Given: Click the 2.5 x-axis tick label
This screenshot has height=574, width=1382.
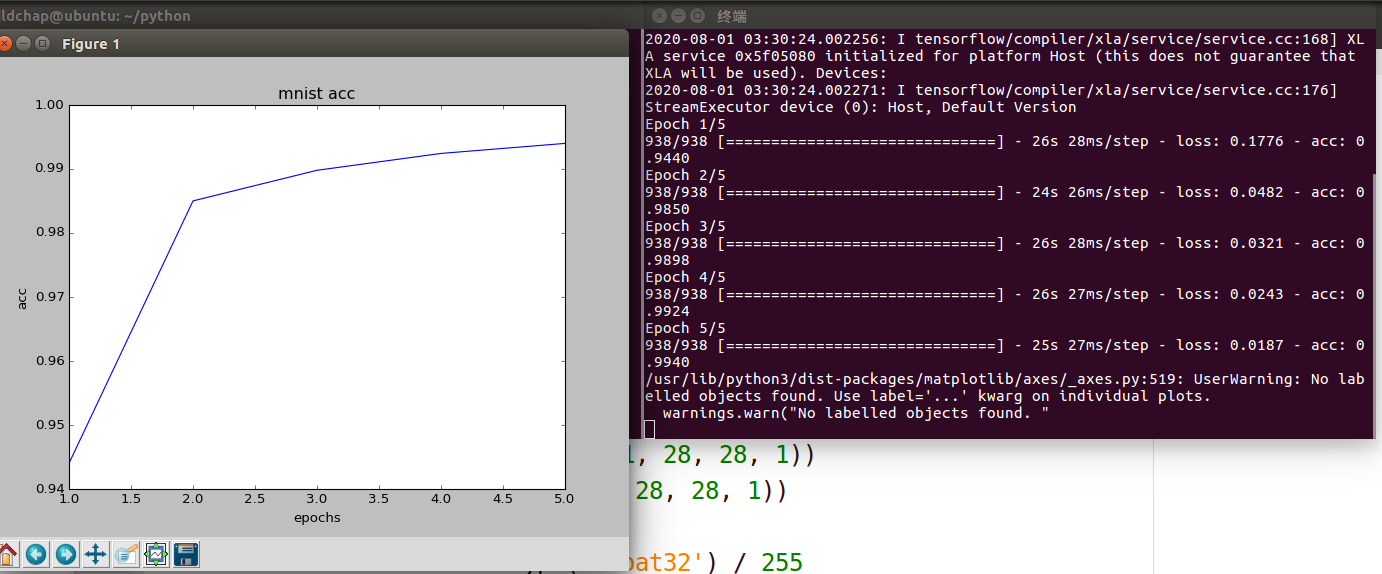Looking at the screenshot, I should click(x=254, y=499).
